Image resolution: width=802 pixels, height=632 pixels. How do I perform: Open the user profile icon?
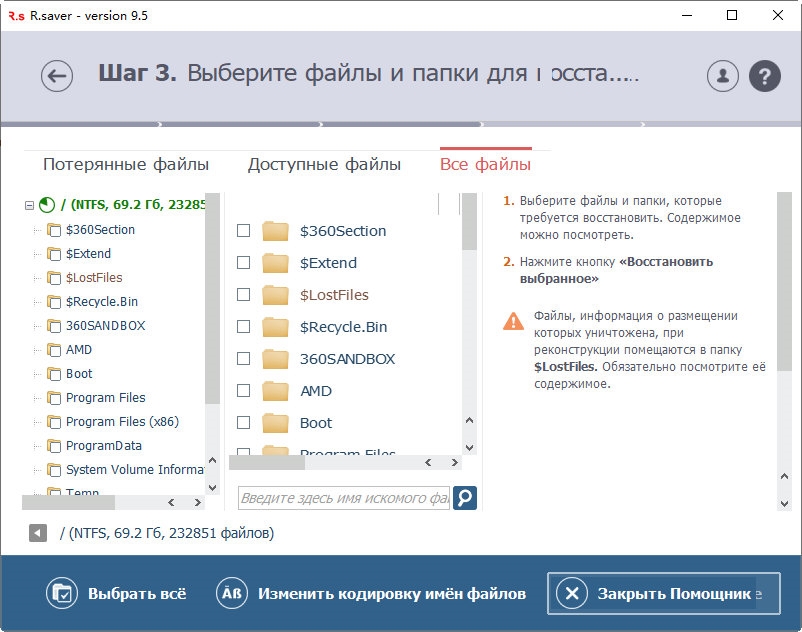722,76
